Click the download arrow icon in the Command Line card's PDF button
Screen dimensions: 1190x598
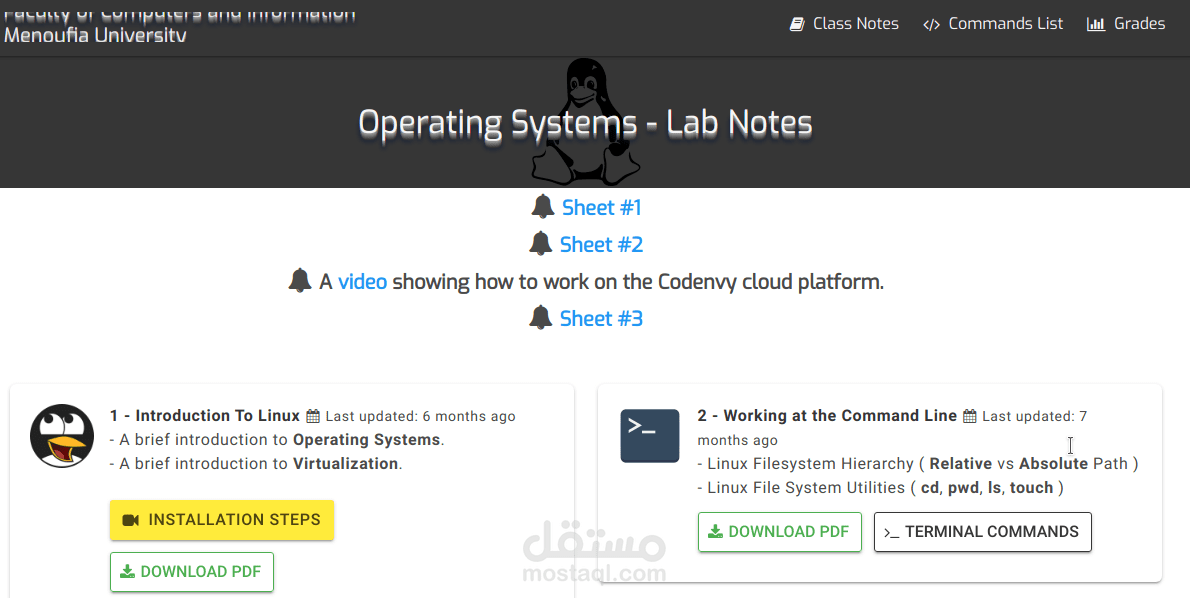(715, 532)
